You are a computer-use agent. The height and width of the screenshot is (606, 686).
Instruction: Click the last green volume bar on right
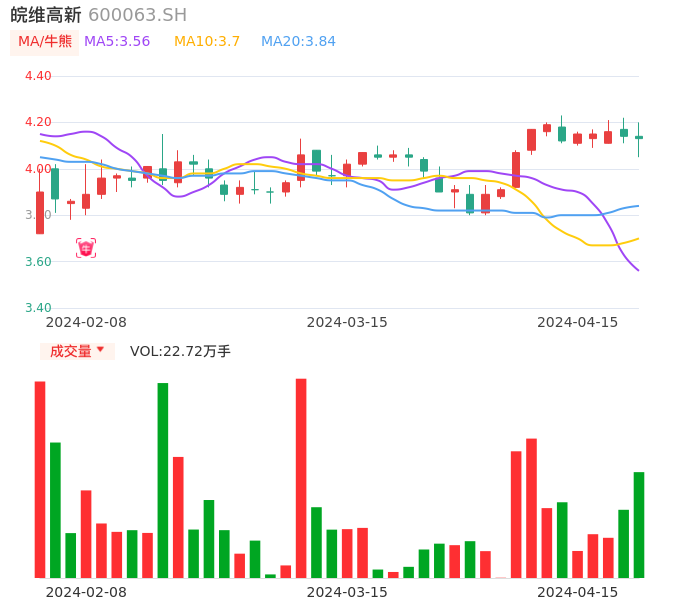[638, 524]
